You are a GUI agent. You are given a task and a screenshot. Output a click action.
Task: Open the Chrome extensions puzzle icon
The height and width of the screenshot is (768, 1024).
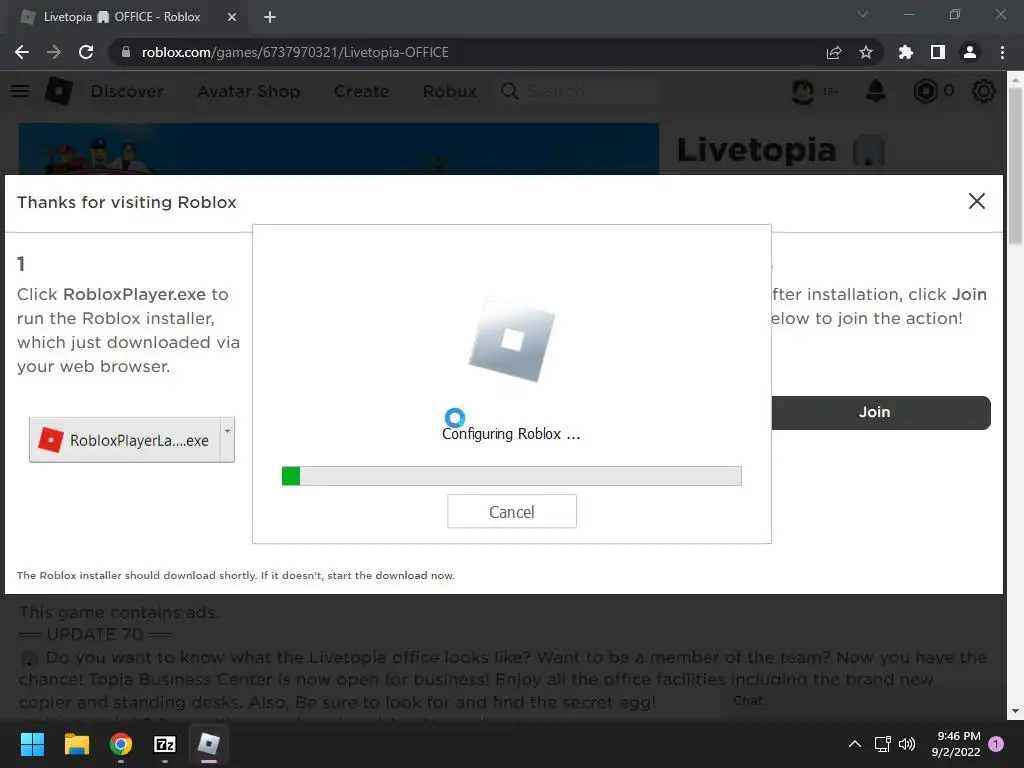click(906, 52)
